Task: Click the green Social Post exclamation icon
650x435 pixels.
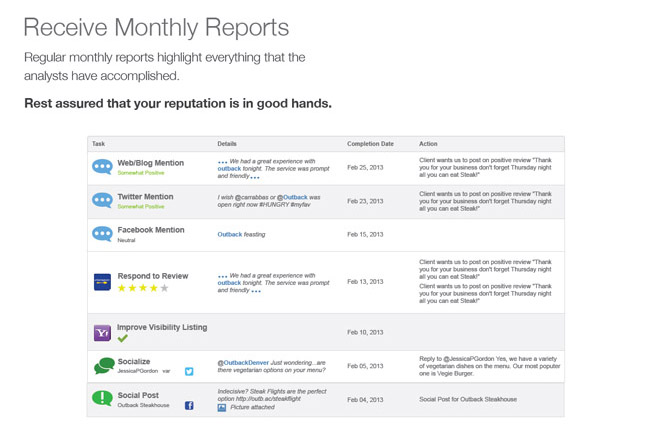Action: tap(102, 398)
